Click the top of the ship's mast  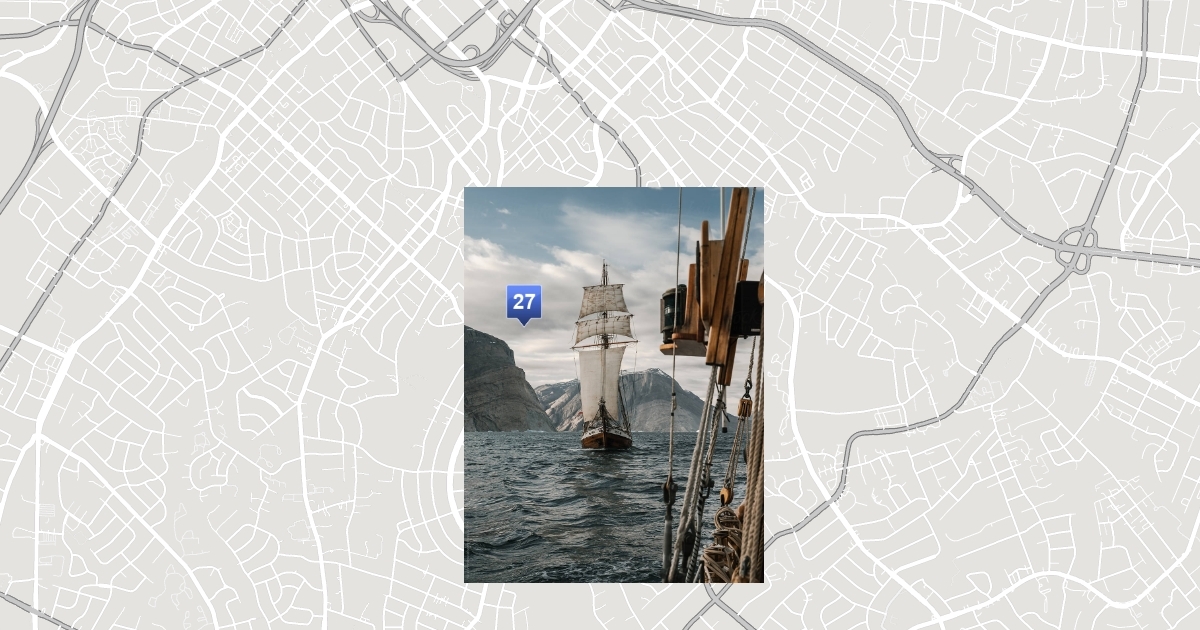(604, 267)
